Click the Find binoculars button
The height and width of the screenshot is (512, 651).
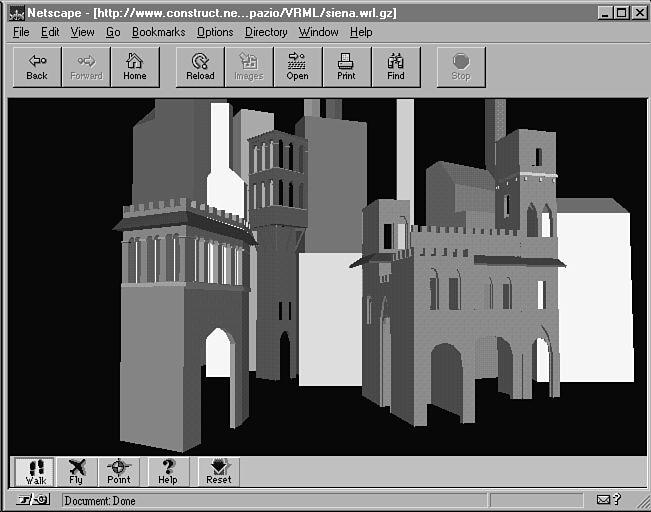(396, 67)
